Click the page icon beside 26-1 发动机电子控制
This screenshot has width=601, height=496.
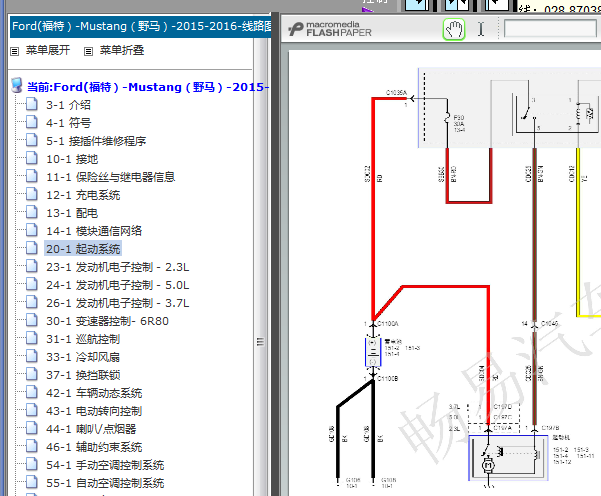click(32, 302)
